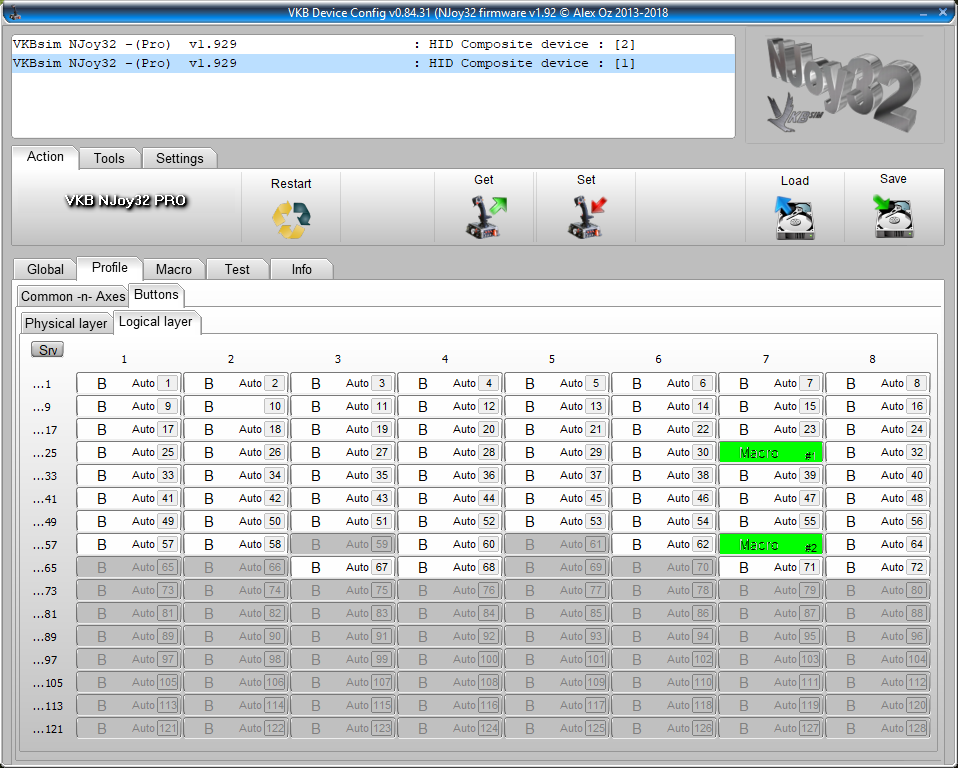The height and width of the screenshot is (768, 958).
Task: Click the column header 4
Action: click(x=445, y=359)
